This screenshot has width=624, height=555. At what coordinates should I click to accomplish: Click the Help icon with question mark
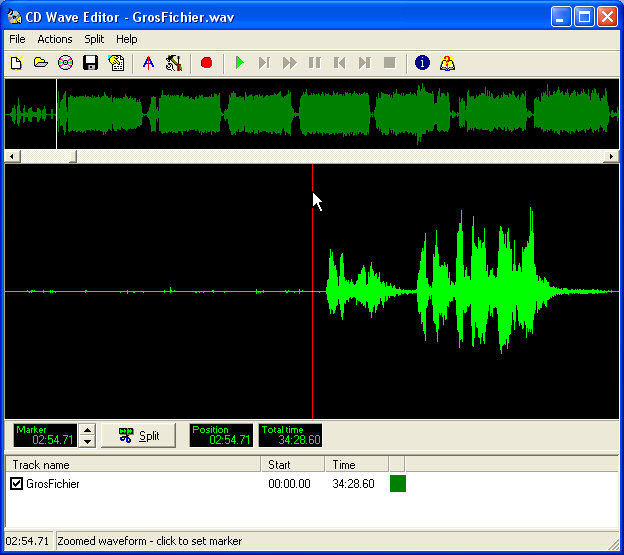[448, 63]
